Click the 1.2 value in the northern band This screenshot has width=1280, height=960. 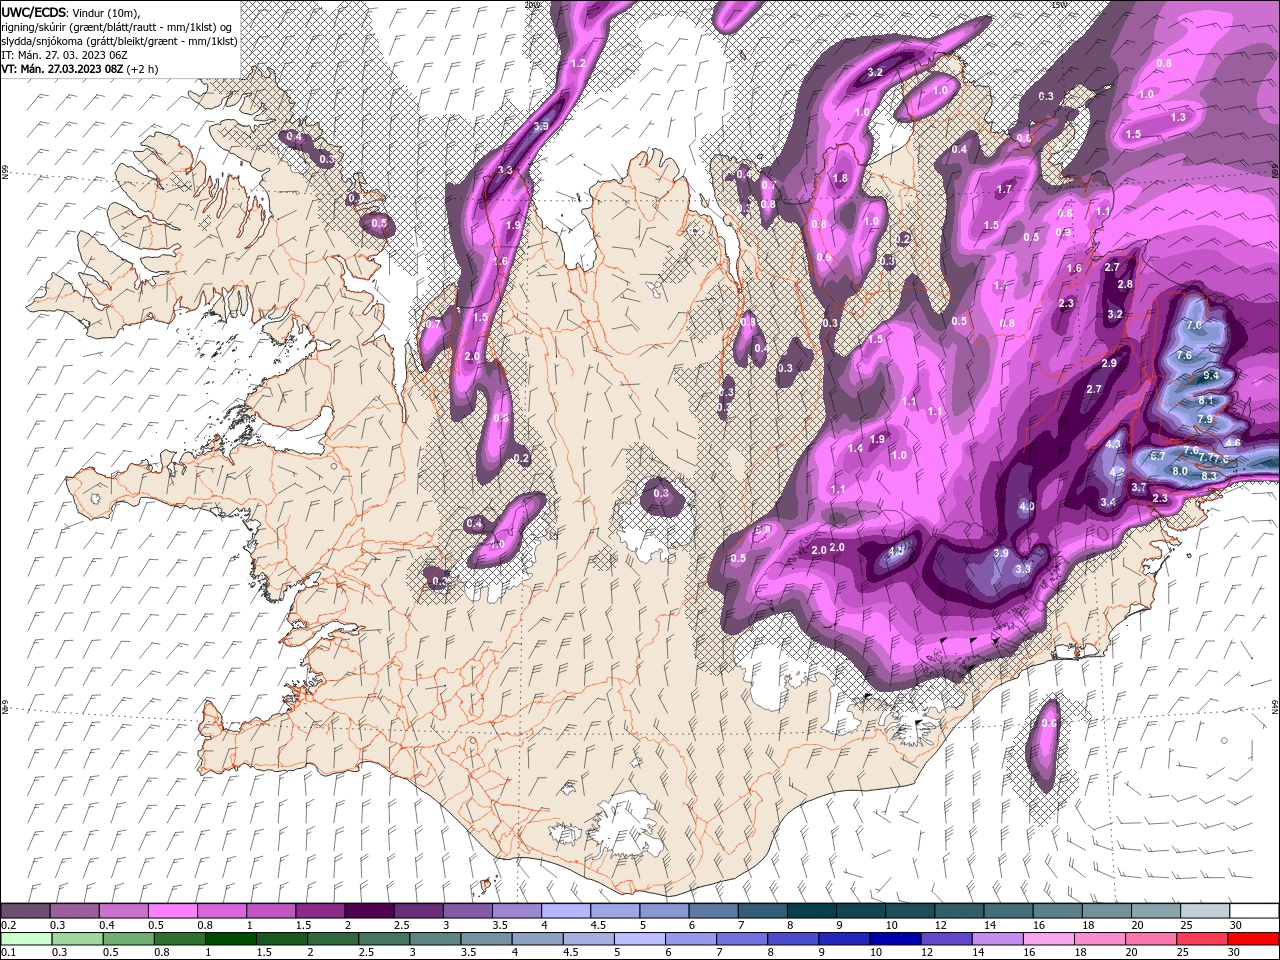coord(577,63)
